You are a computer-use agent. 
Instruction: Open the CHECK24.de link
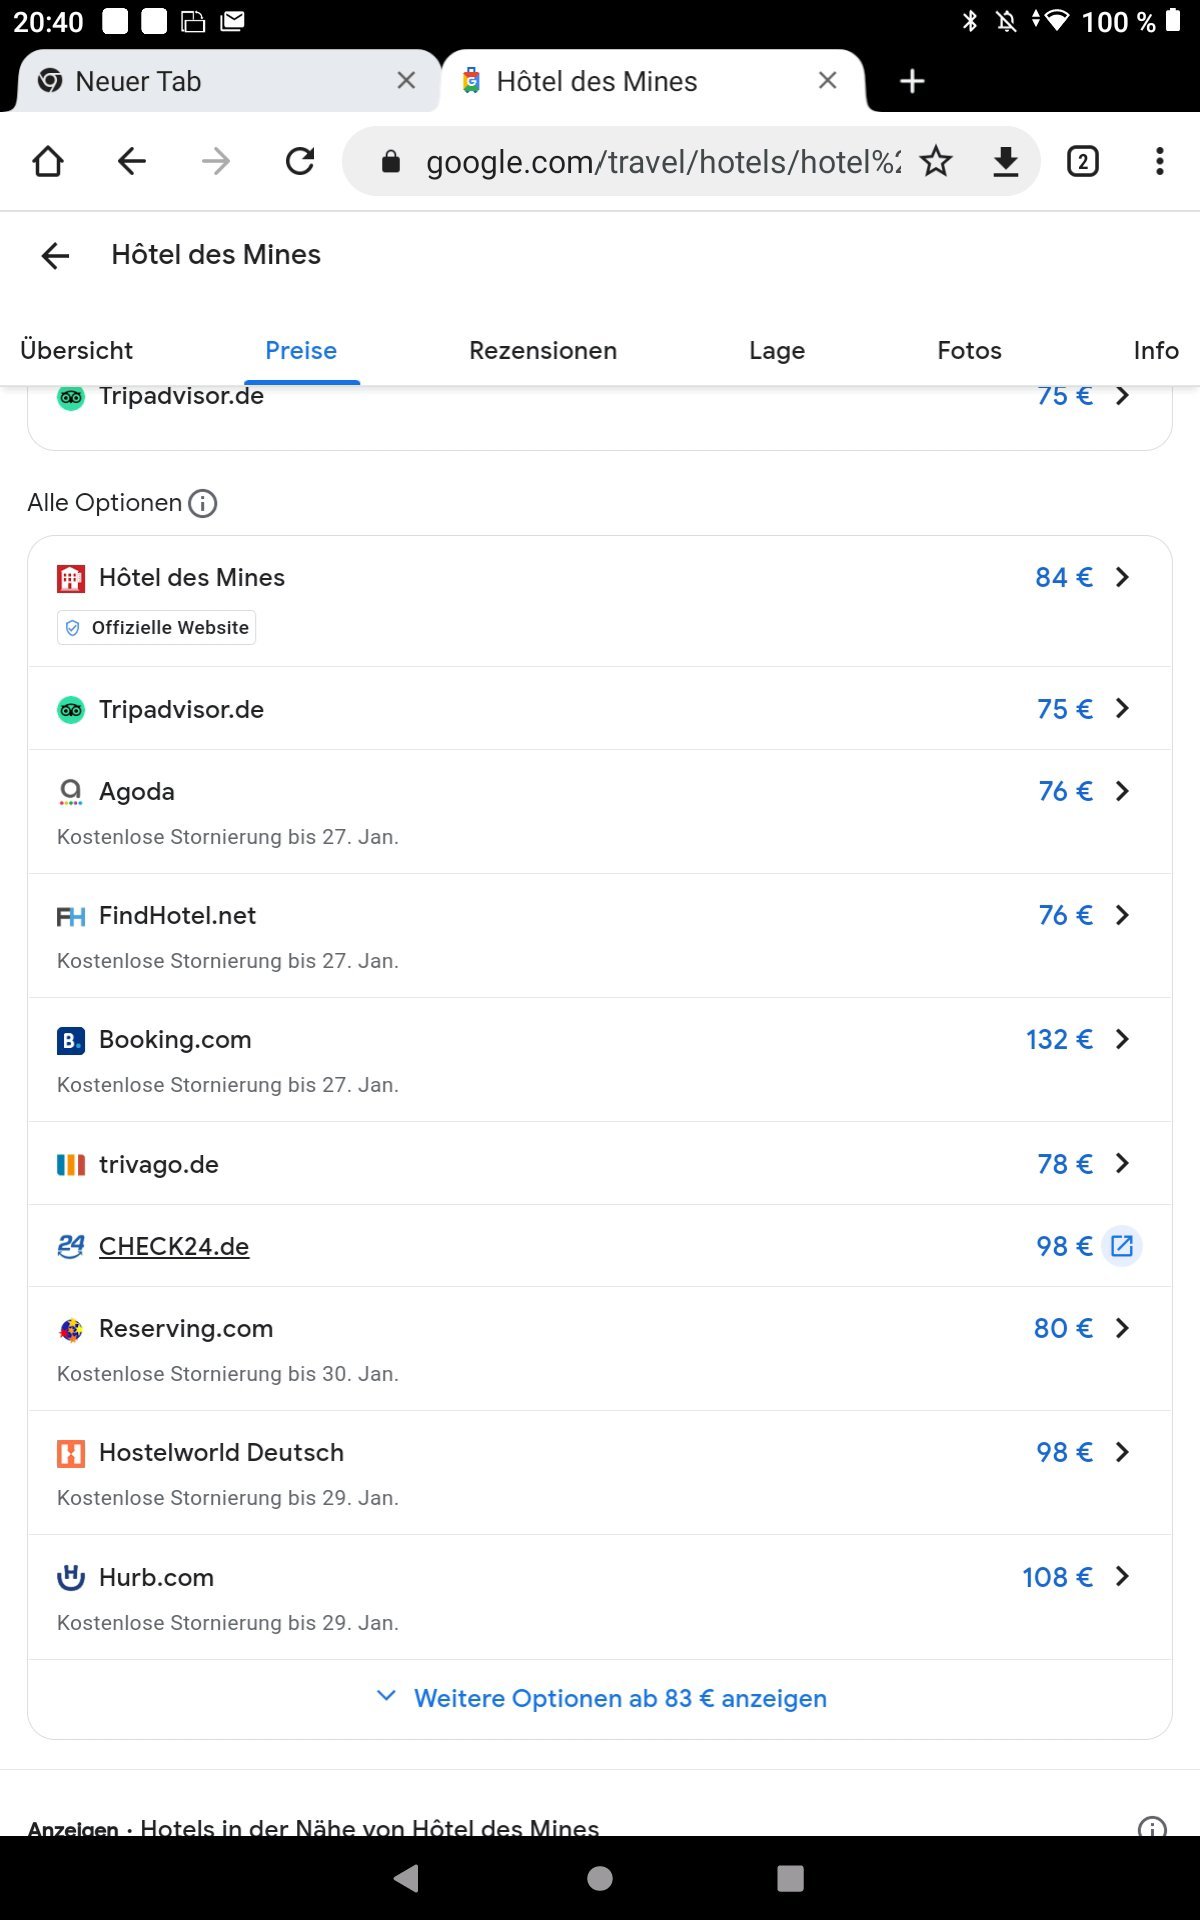click(x=174, y=1246)
